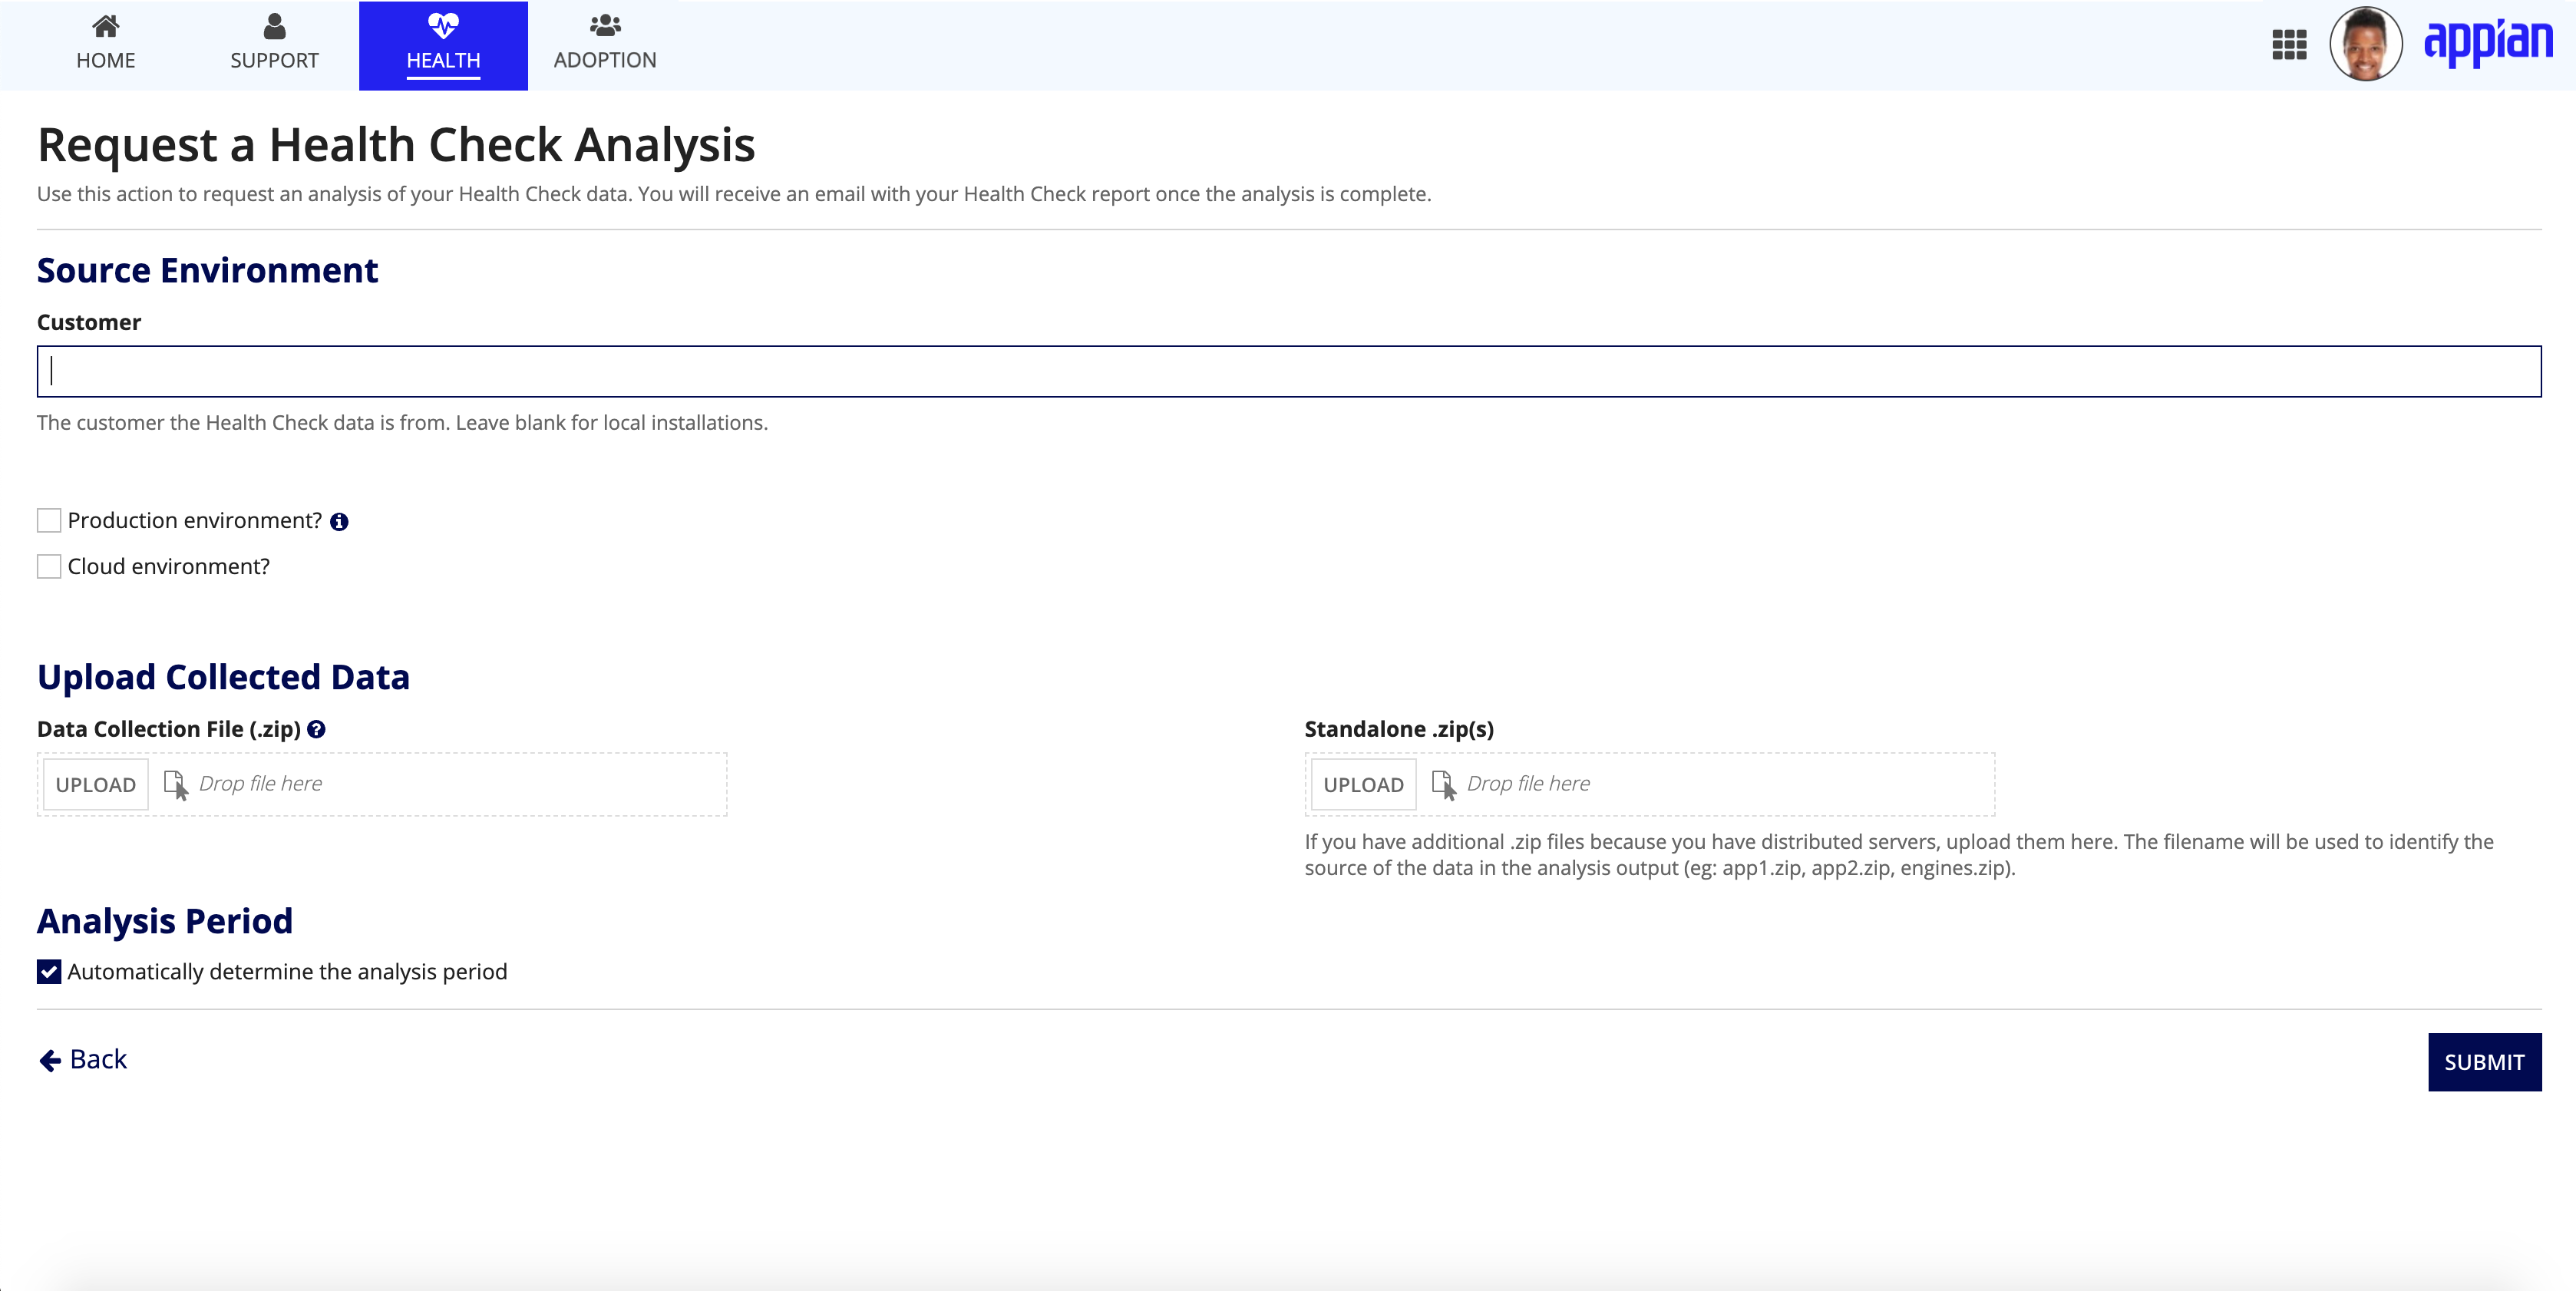Viewport: 2576px width, 1291px height.
Task: Disable Automatically determine the analysis period
Action: [x=48, y=972]
